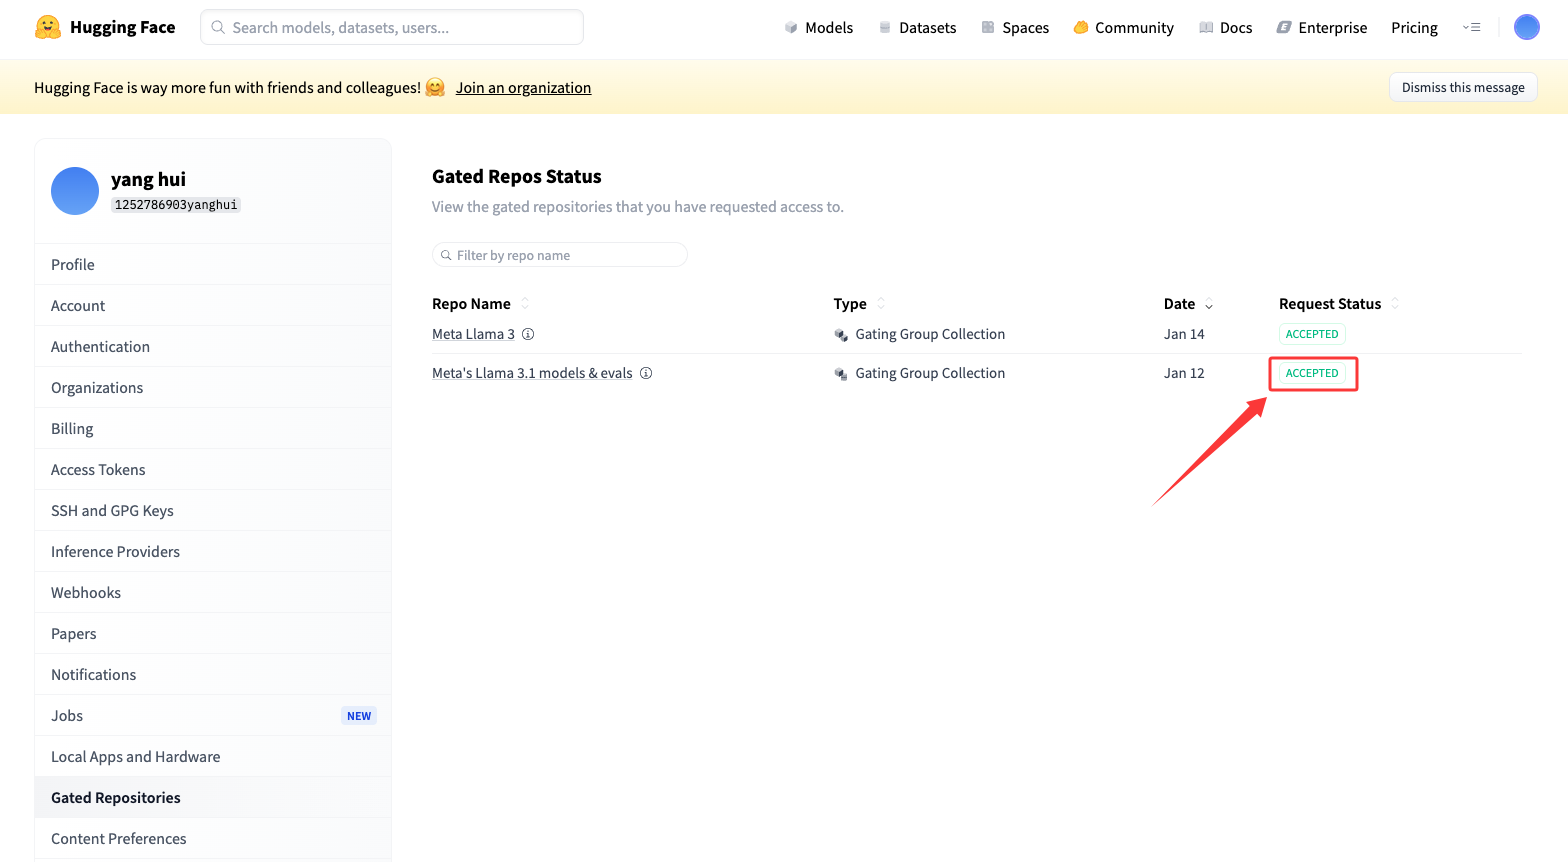Click the Datasets database icon
Image resolution: width=1568 pixels, height=862 pixels.
click(885, 28)
